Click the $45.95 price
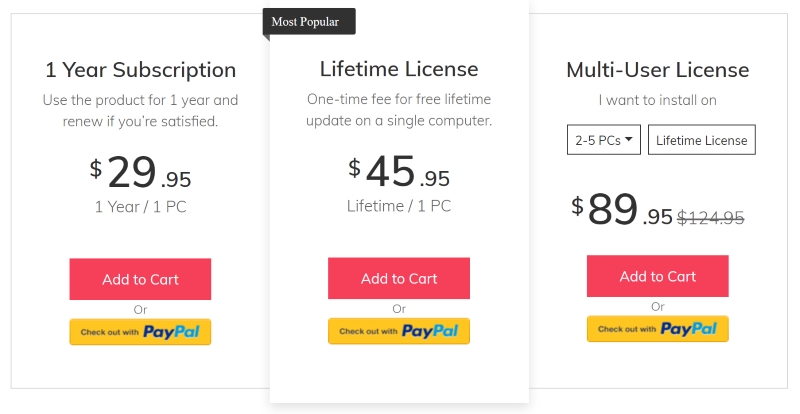800x414 pixels. point(399,171)
